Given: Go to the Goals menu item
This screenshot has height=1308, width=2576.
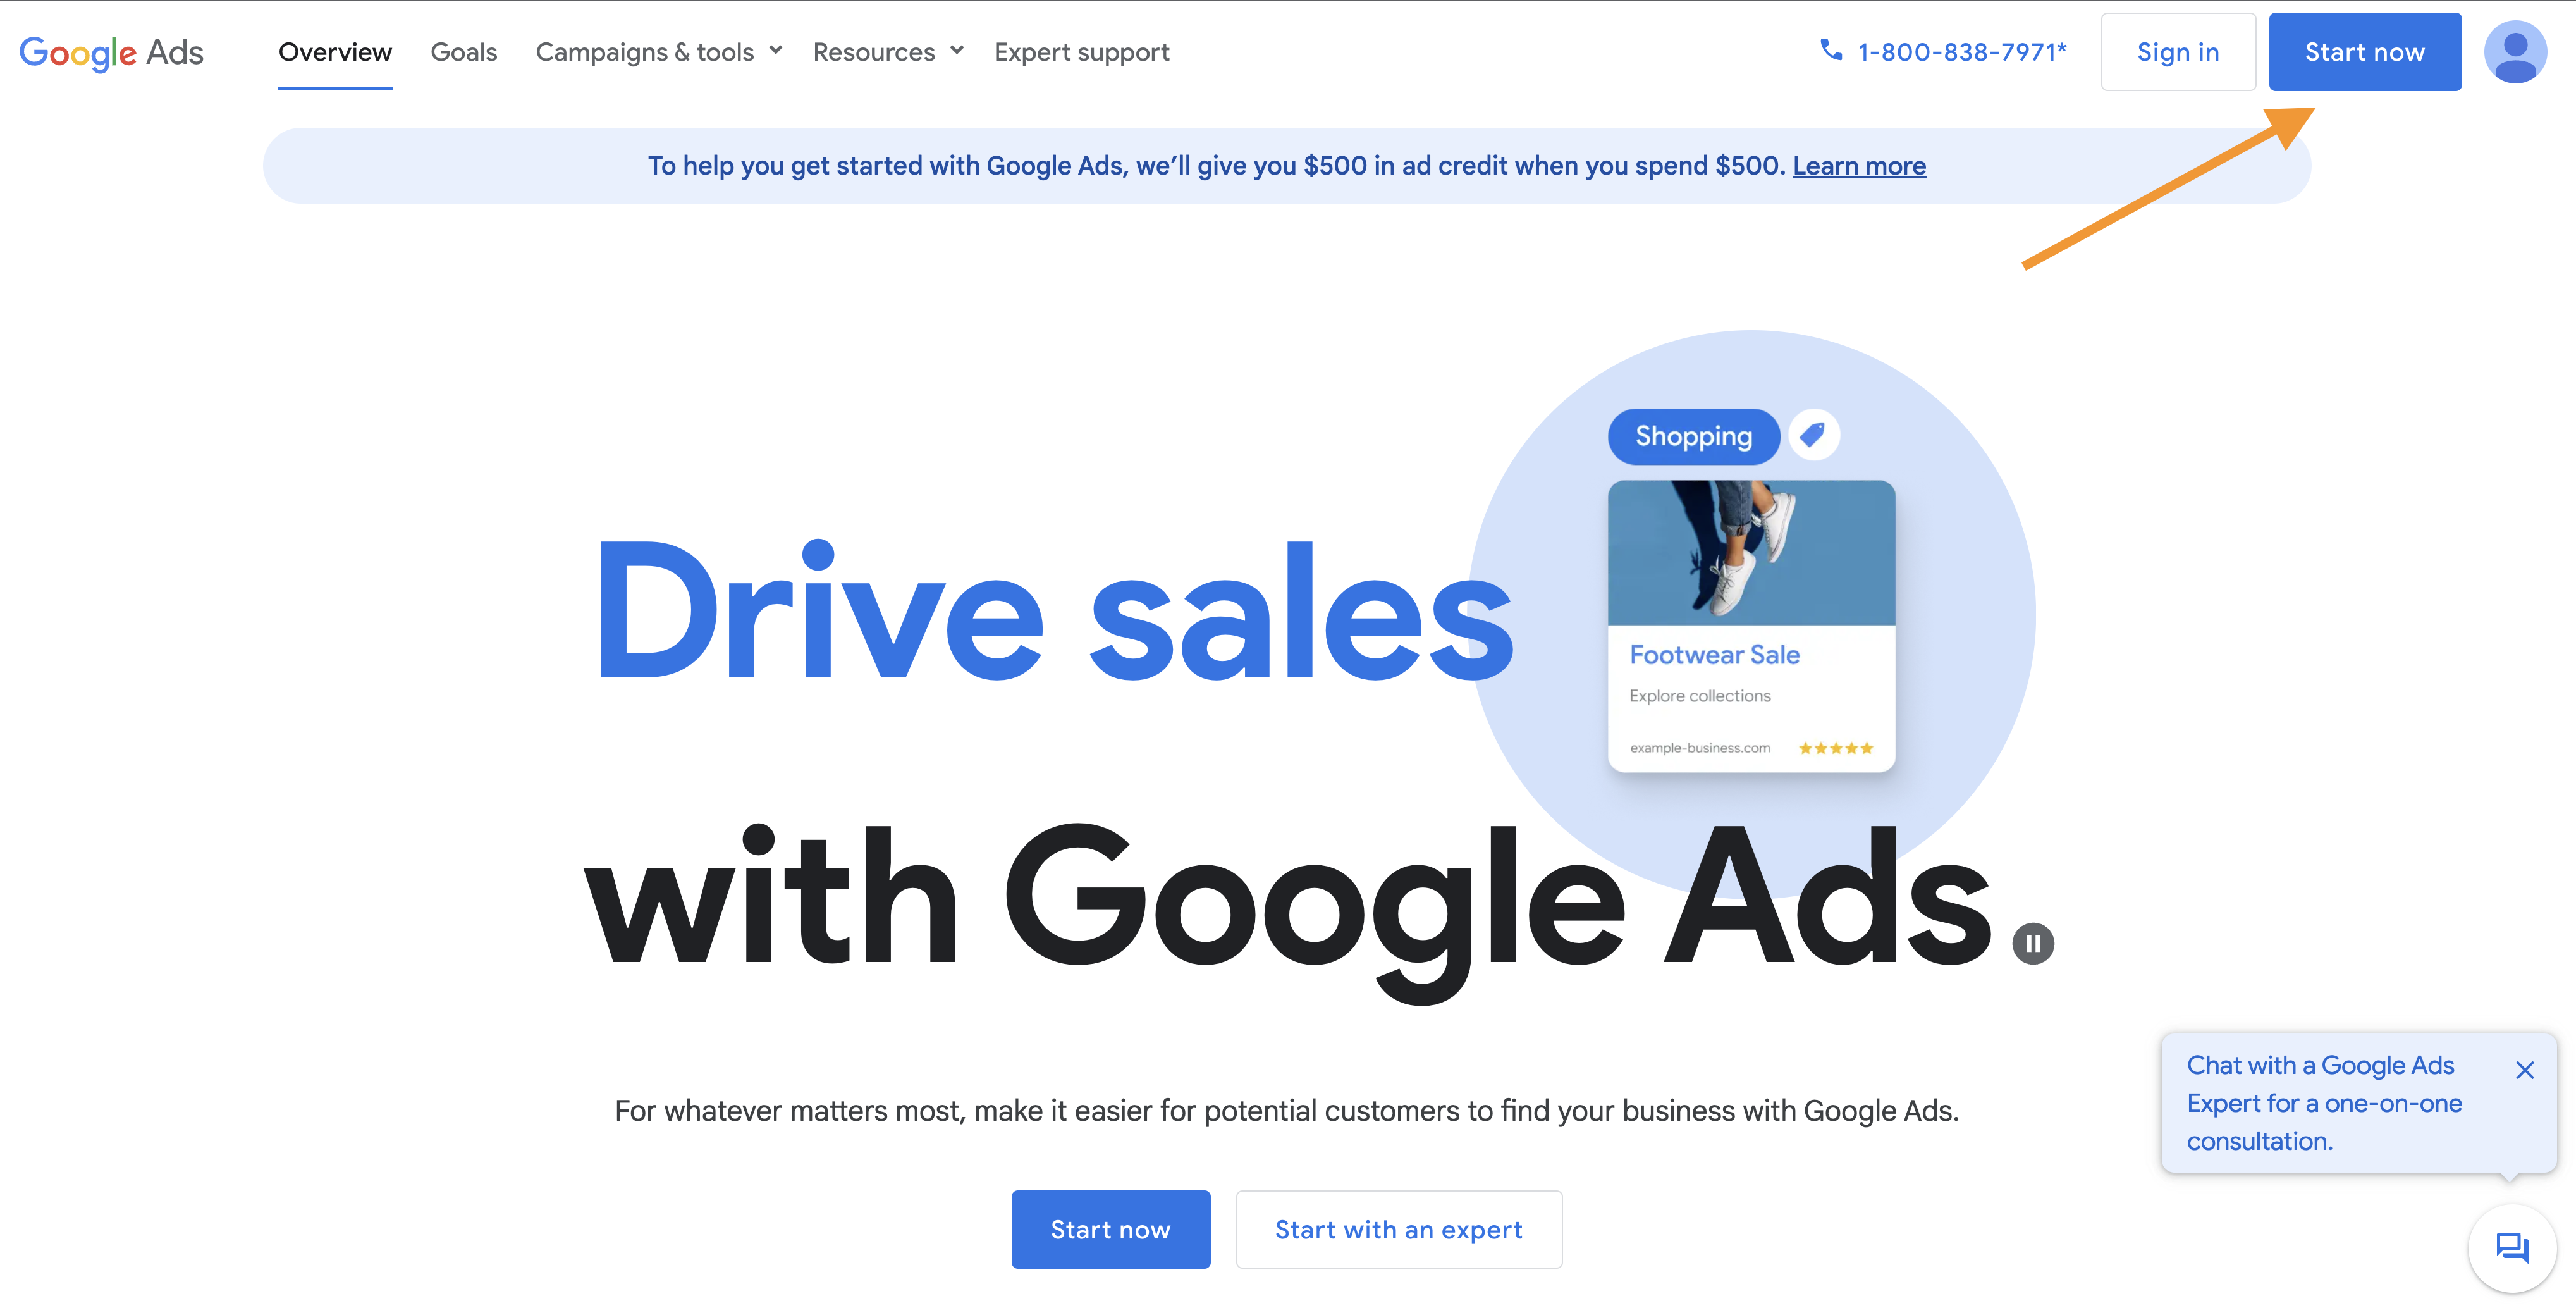Looking at the screenshot, I should pyautogui.click(x=464, y=52).
